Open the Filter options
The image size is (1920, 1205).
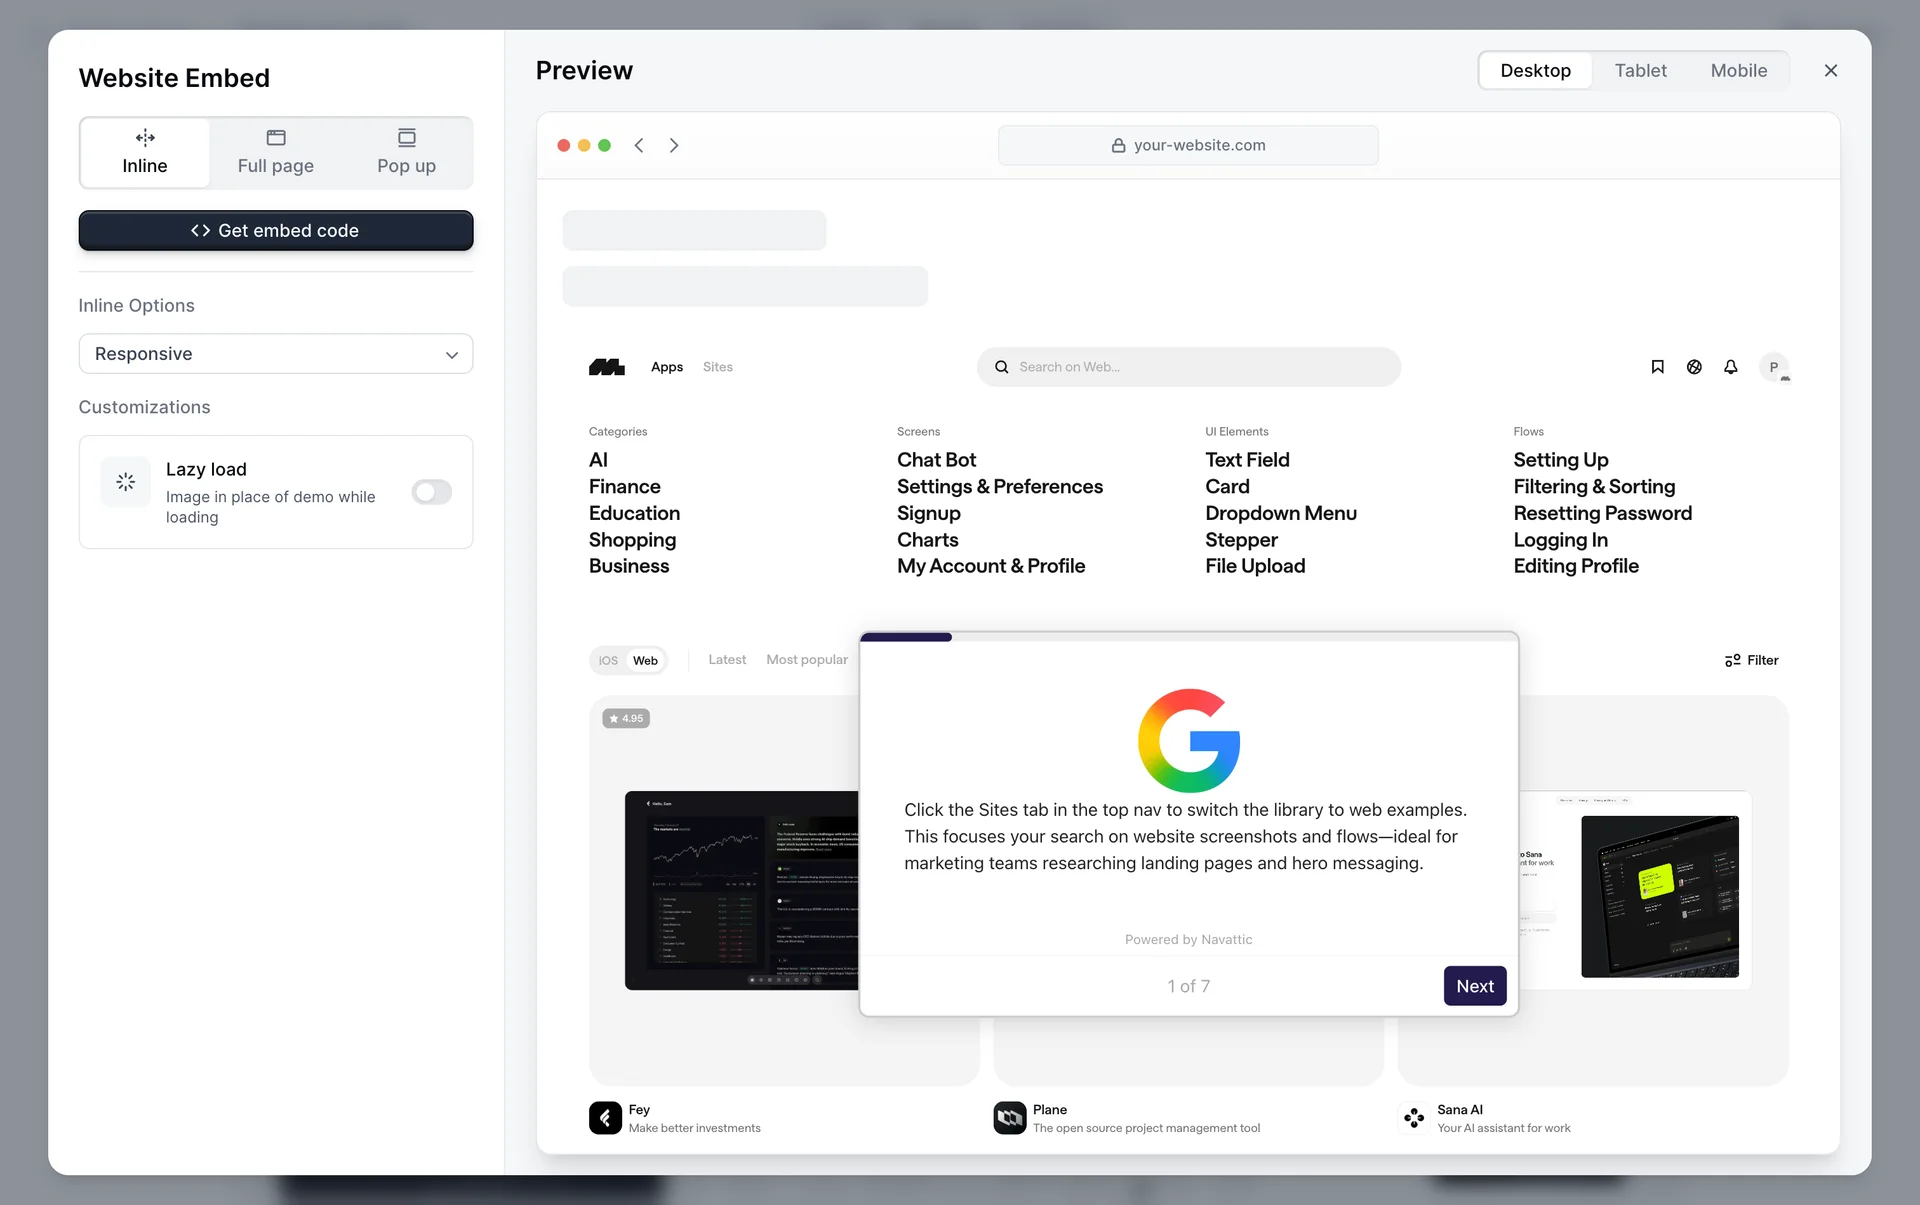click(1751, 660)
